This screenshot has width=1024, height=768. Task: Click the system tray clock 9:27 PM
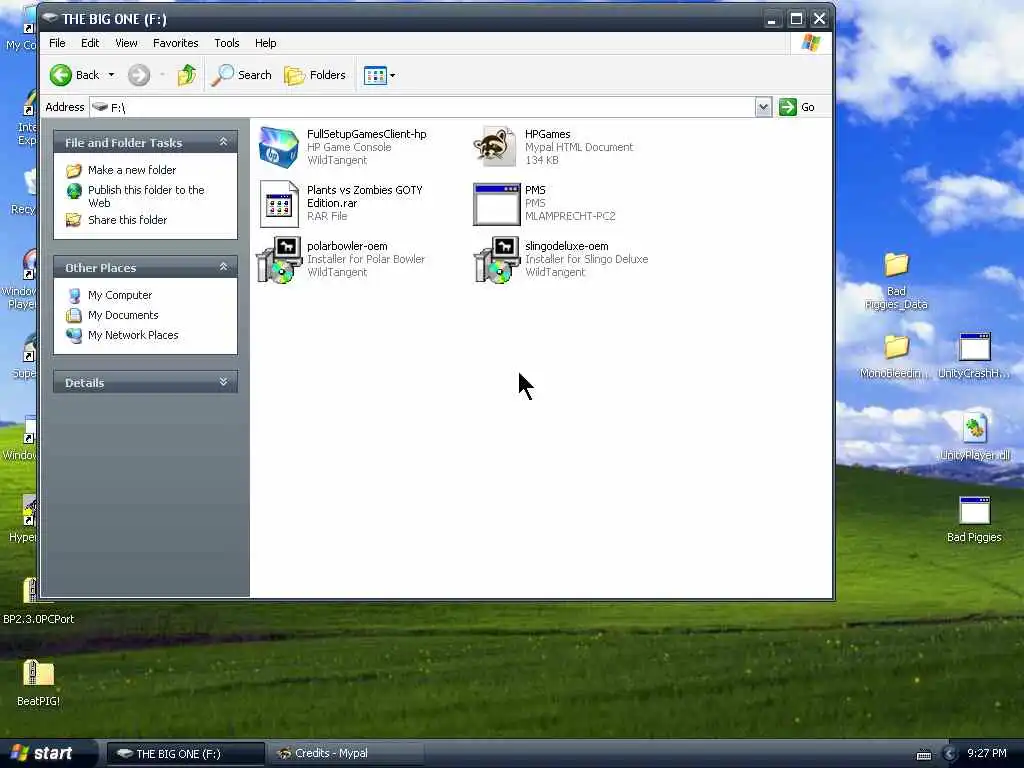click(987, 754)
